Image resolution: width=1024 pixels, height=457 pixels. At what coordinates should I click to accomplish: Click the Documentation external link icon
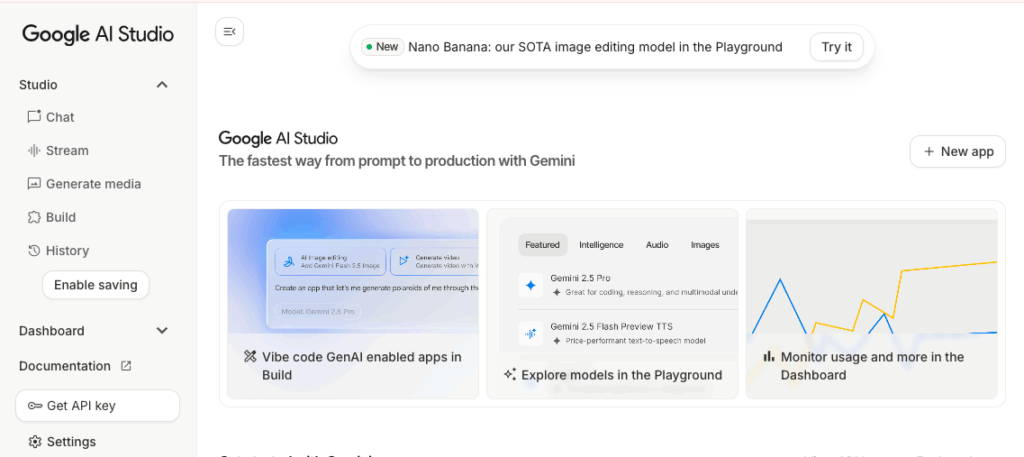(126, 366)
